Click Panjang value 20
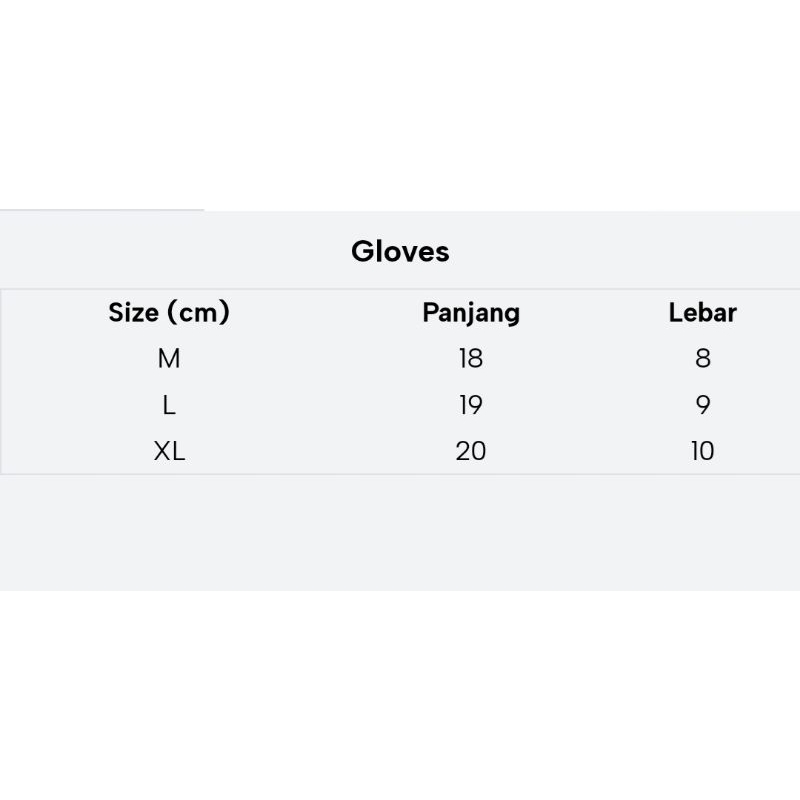 point(471,451)
